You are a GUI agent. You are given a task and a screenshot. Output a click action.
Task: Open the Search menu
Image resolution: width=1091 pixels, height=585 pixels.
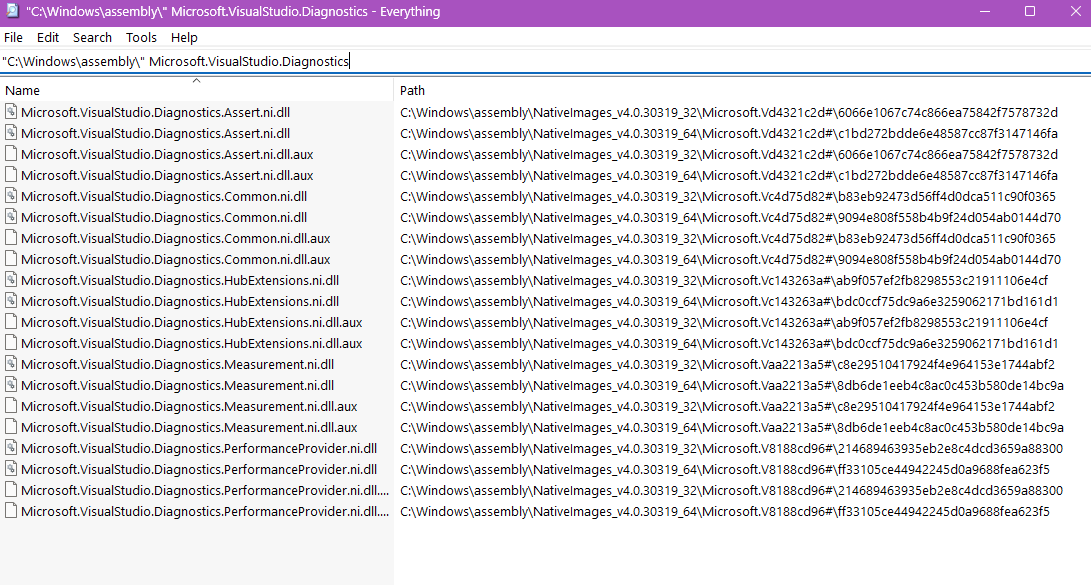pyautogui.click(x=93, y=38)
